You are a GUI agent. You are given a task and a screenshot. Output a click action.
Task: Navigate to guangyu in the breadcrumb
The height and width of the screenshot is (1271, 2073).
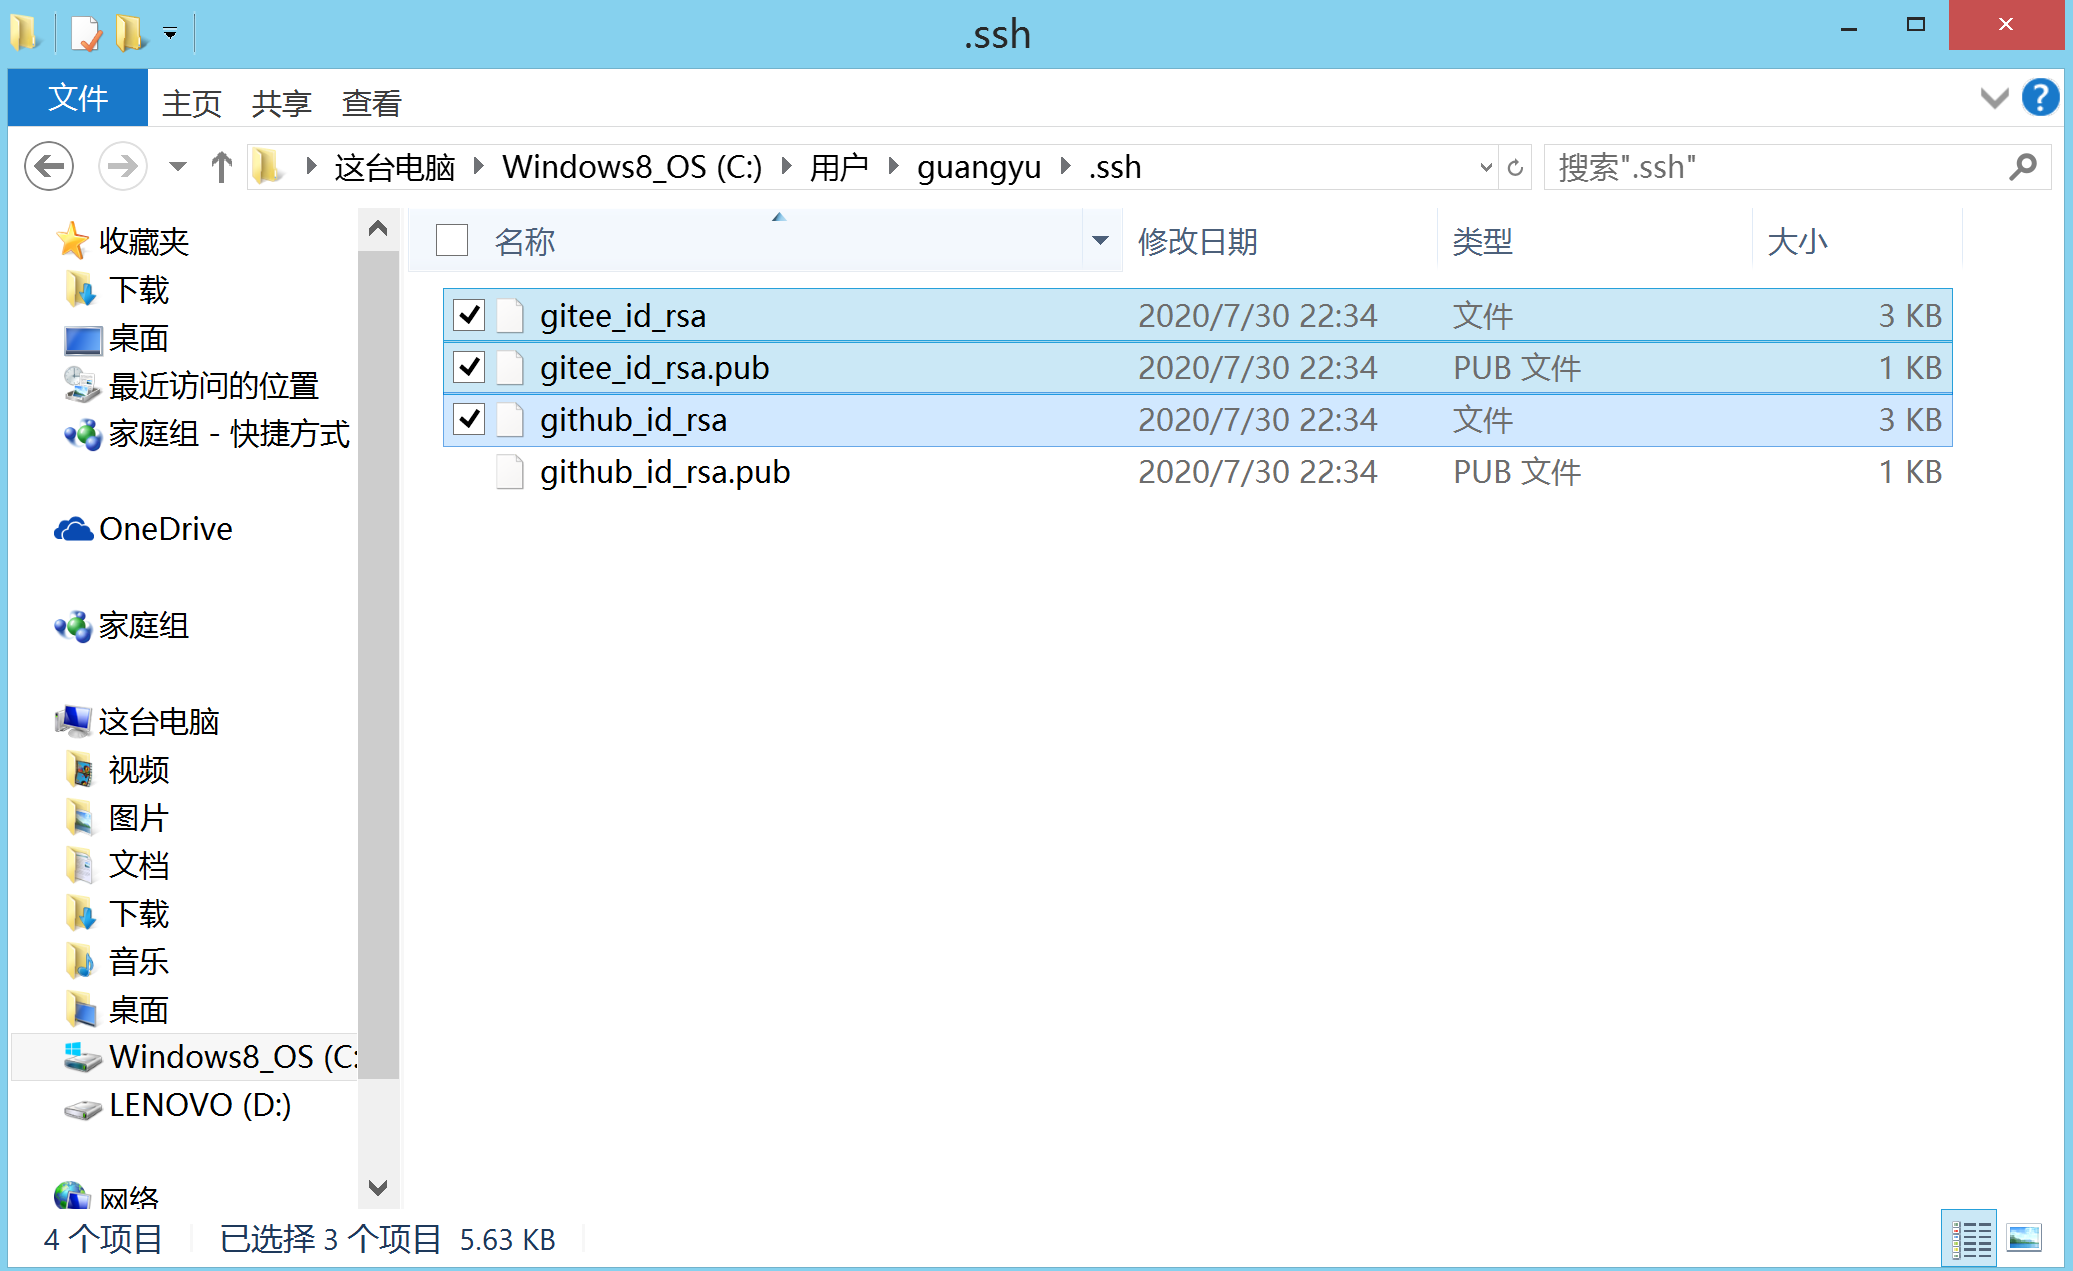978,166
